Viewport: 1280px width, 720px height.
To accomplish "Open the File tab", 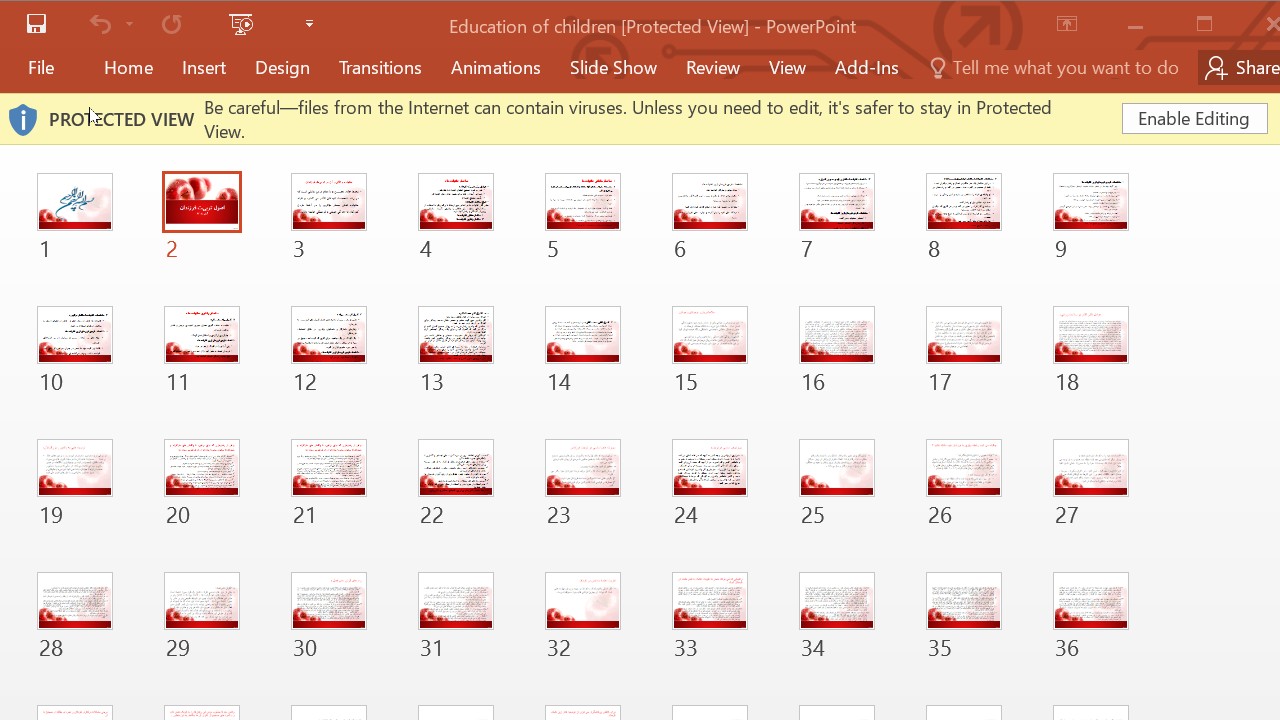I will (x=41, y=68).
